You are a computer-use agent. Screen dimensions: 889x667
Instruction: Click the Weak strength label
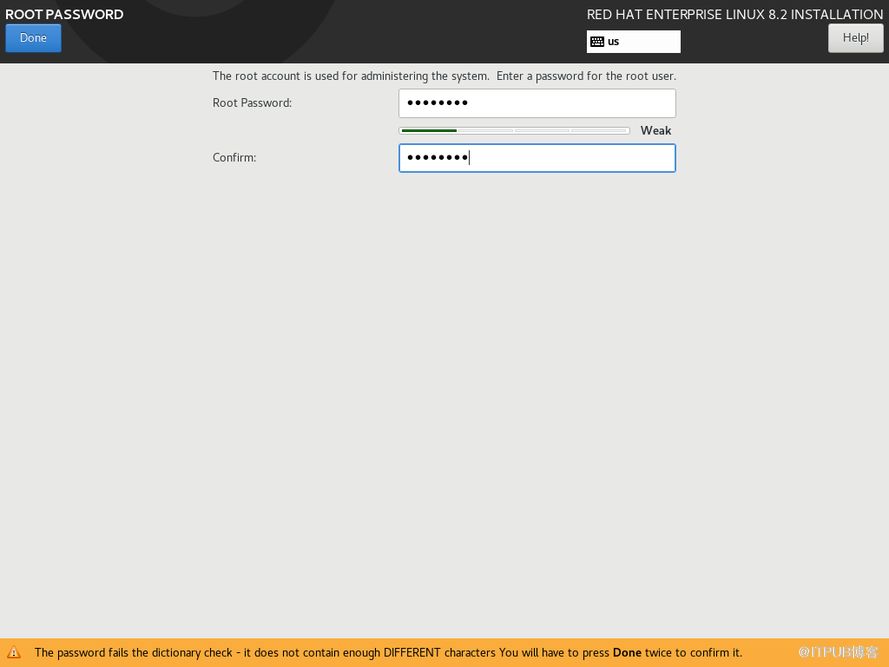pos(655,130)
